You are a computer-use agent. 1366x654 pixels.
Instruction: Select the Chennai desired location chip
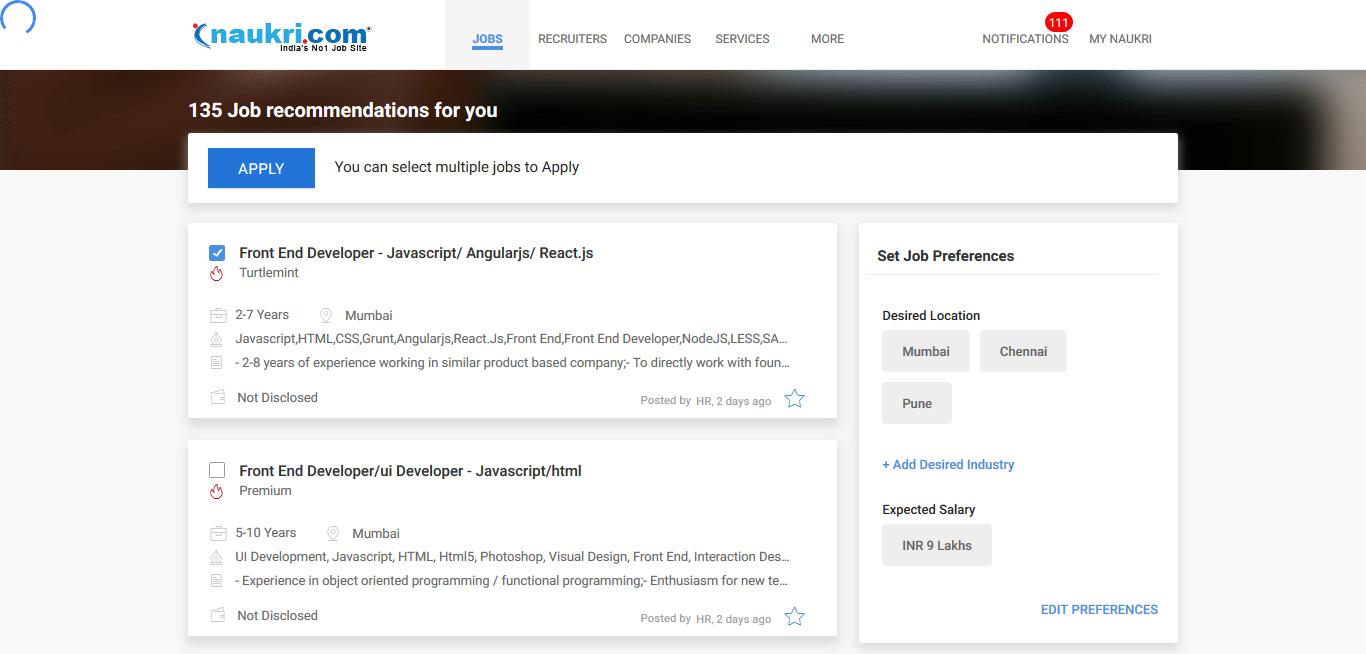click(x=1023, y=352)
